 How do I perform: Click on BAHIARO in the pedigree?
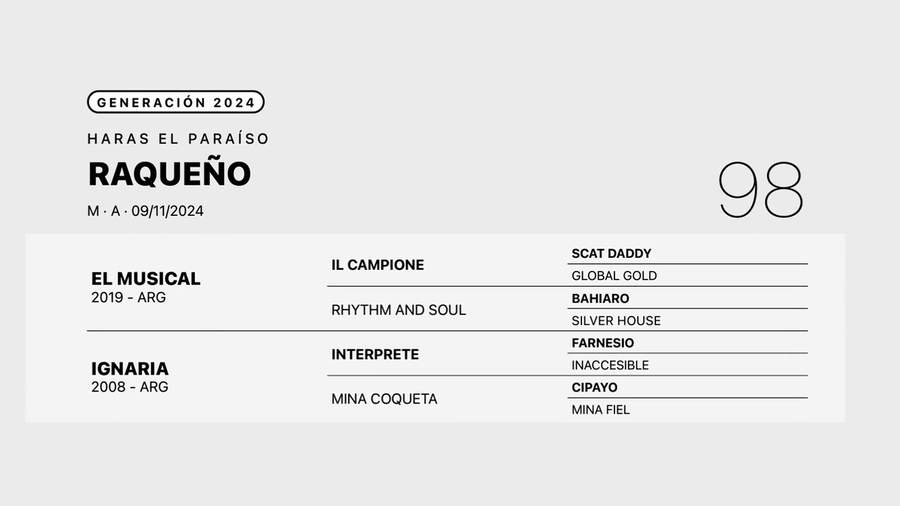pyautogui.click(x=601, y=299)
